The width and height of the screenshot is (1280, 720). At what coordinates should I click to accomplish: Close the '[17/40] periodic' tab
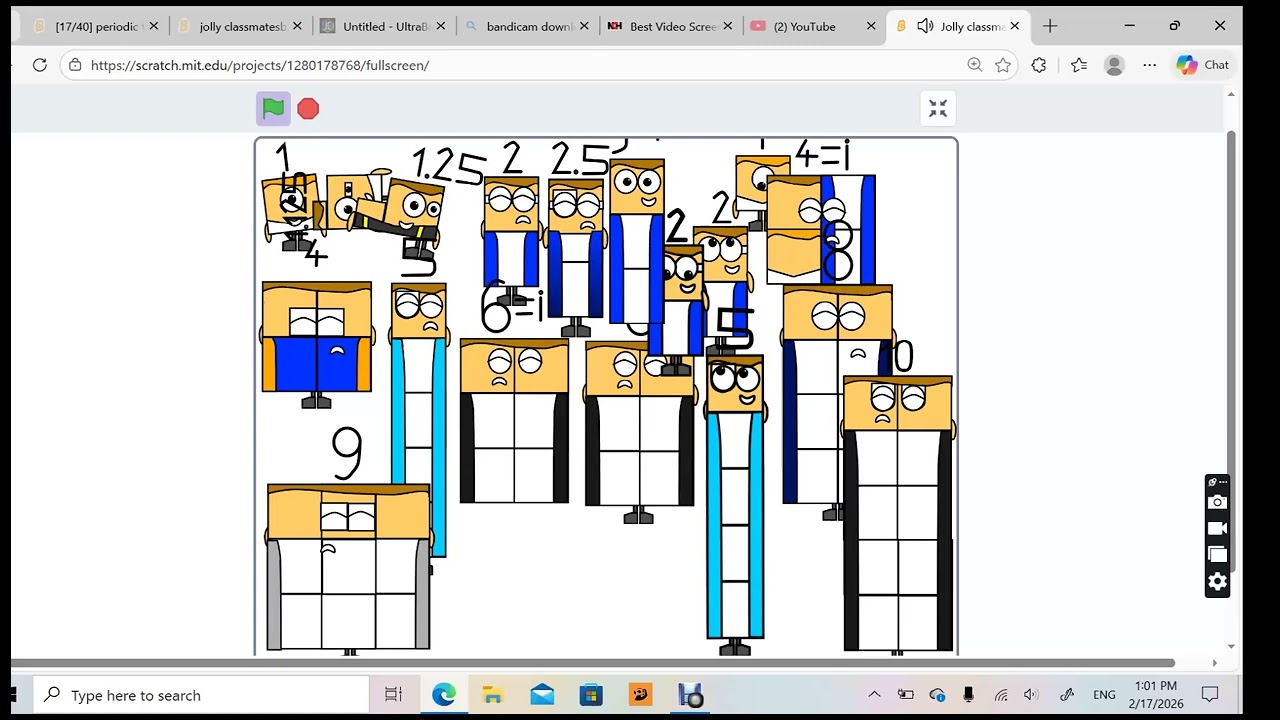pos(154,27)
